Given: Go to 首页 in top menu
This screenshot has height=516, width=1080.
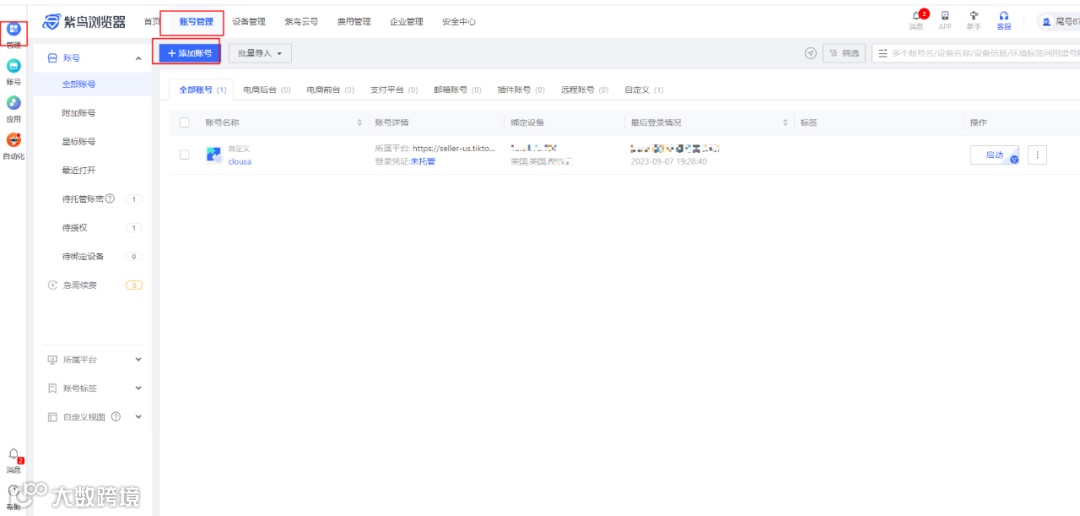Looking at the screenshot, I should (x=152, y=22).
